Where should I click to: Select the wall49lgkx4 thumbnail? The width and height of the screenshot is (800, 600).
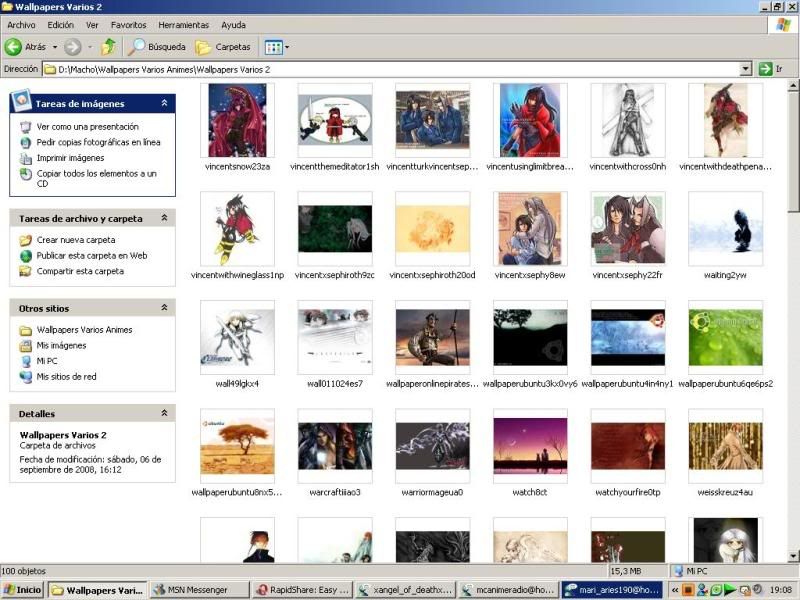click(x=237, y=337)
